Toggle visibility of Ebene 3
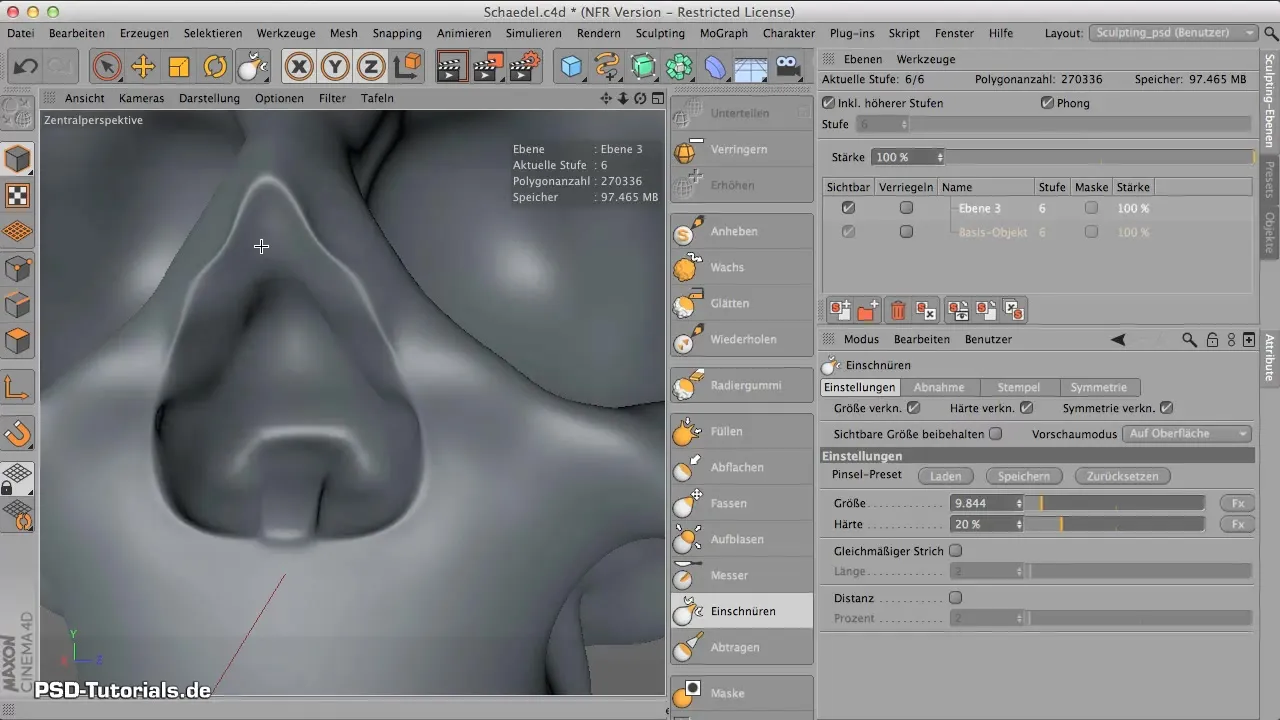 pyautogui.click(x=848, y=208)
